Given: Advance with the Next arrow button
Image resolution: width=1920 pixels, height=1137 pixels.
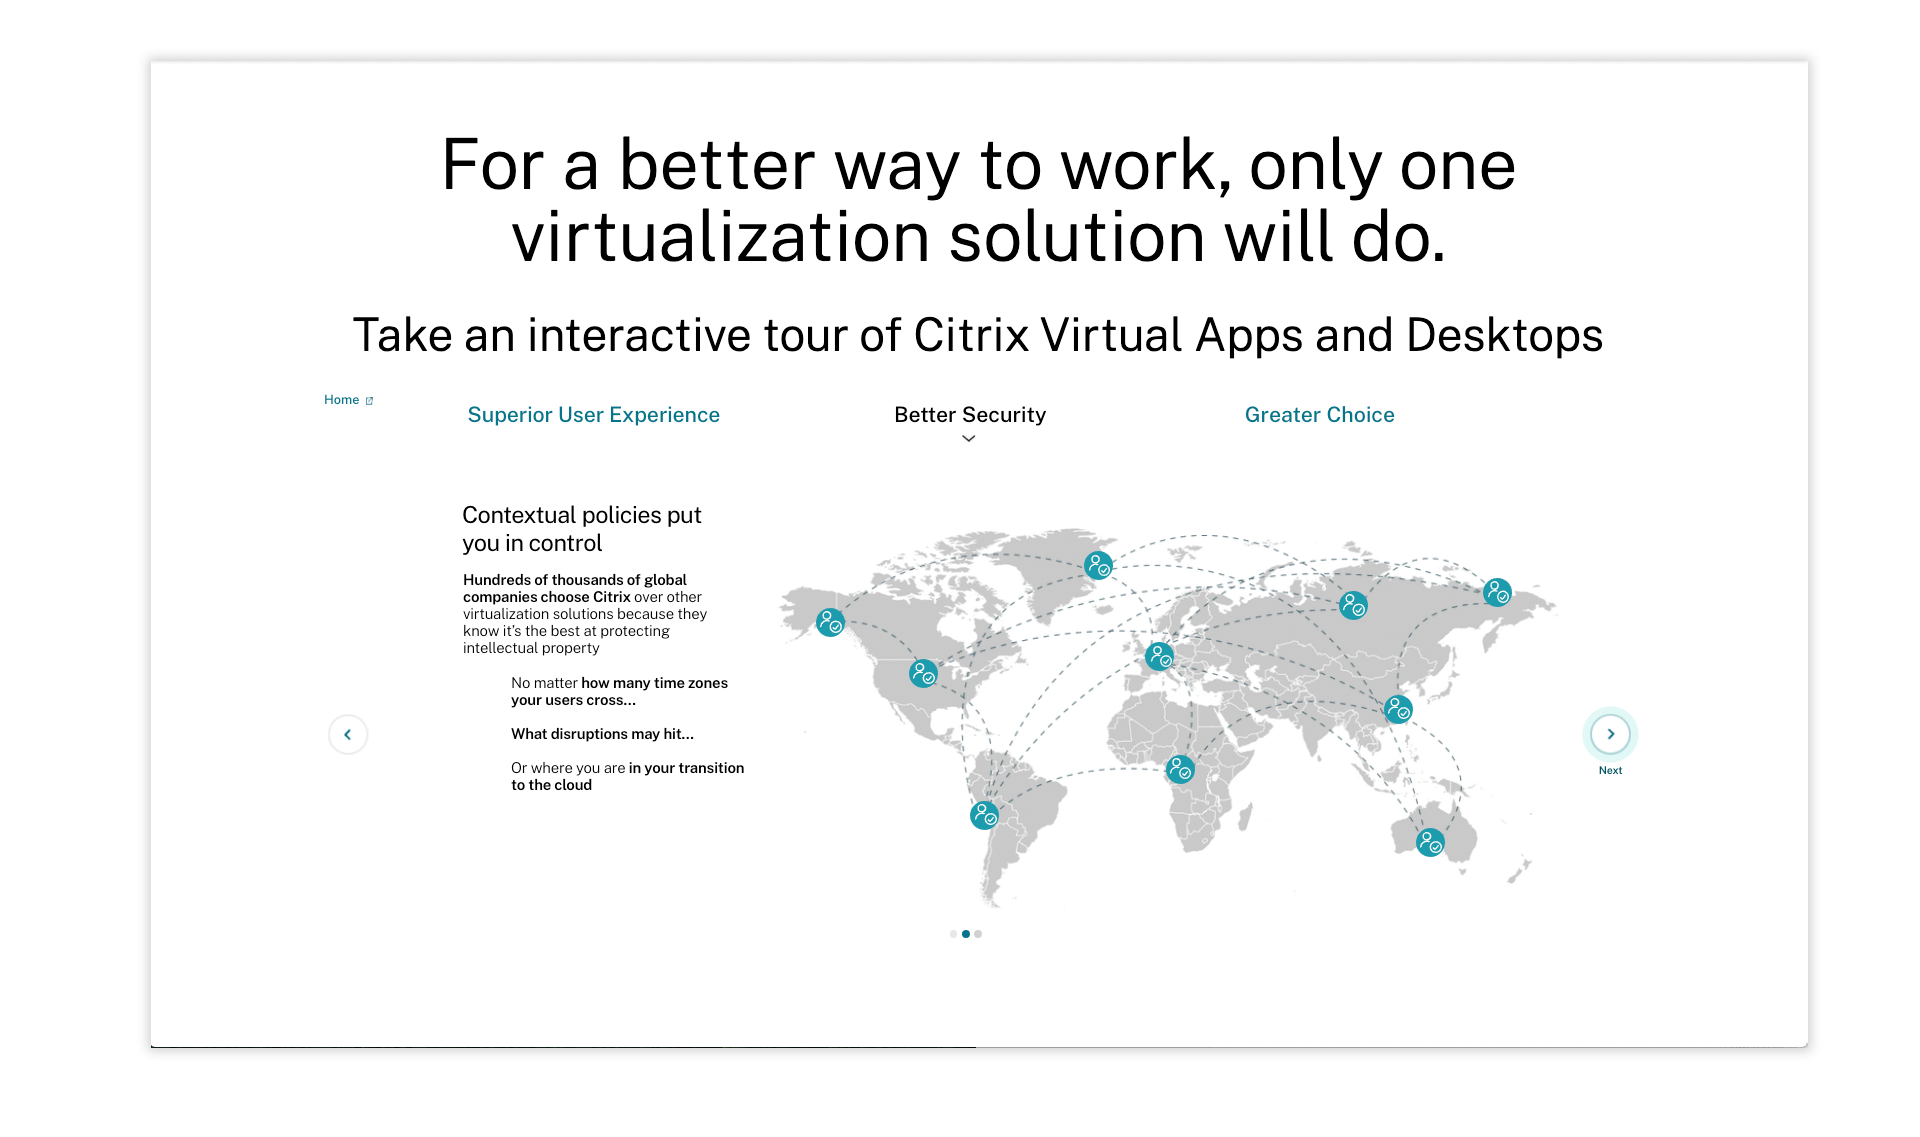Looking at the screenshot, I should point(1610,734).
